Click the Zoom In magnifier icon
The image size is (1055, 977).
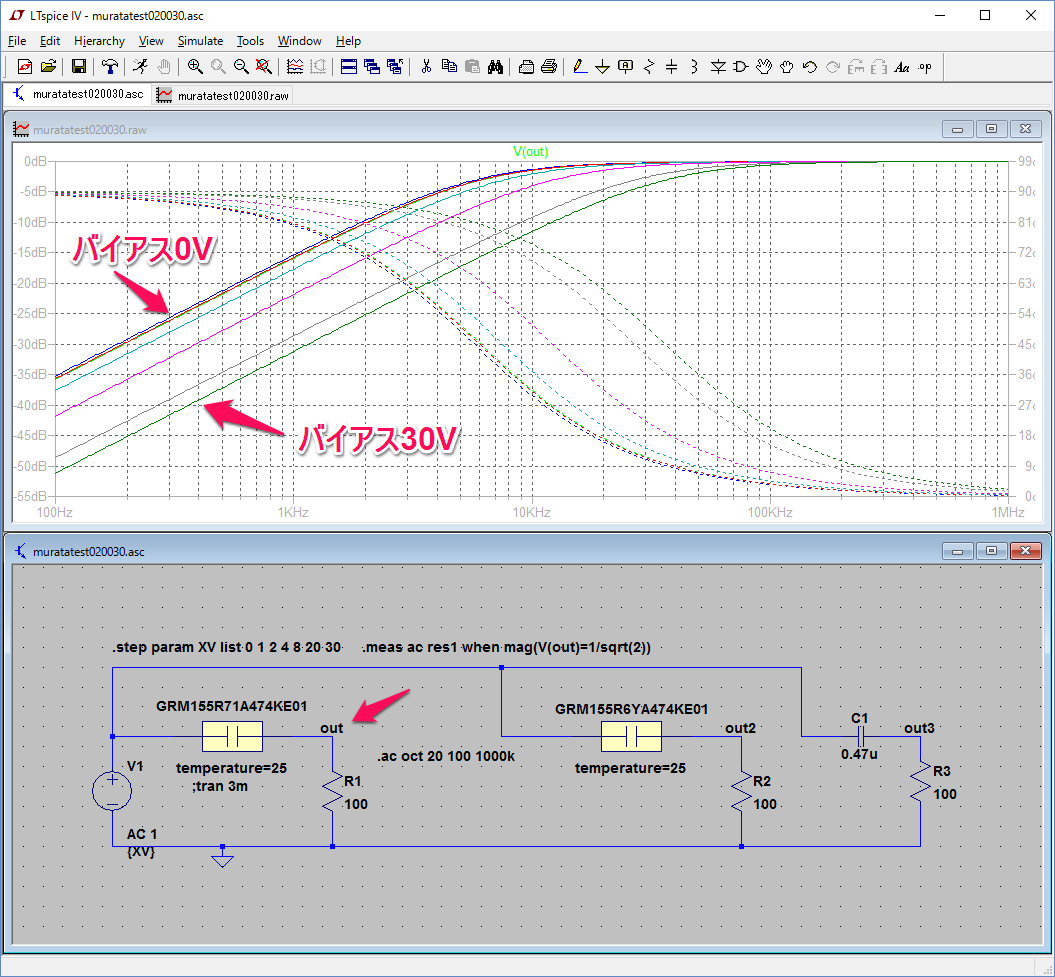(x=195, y=67)
